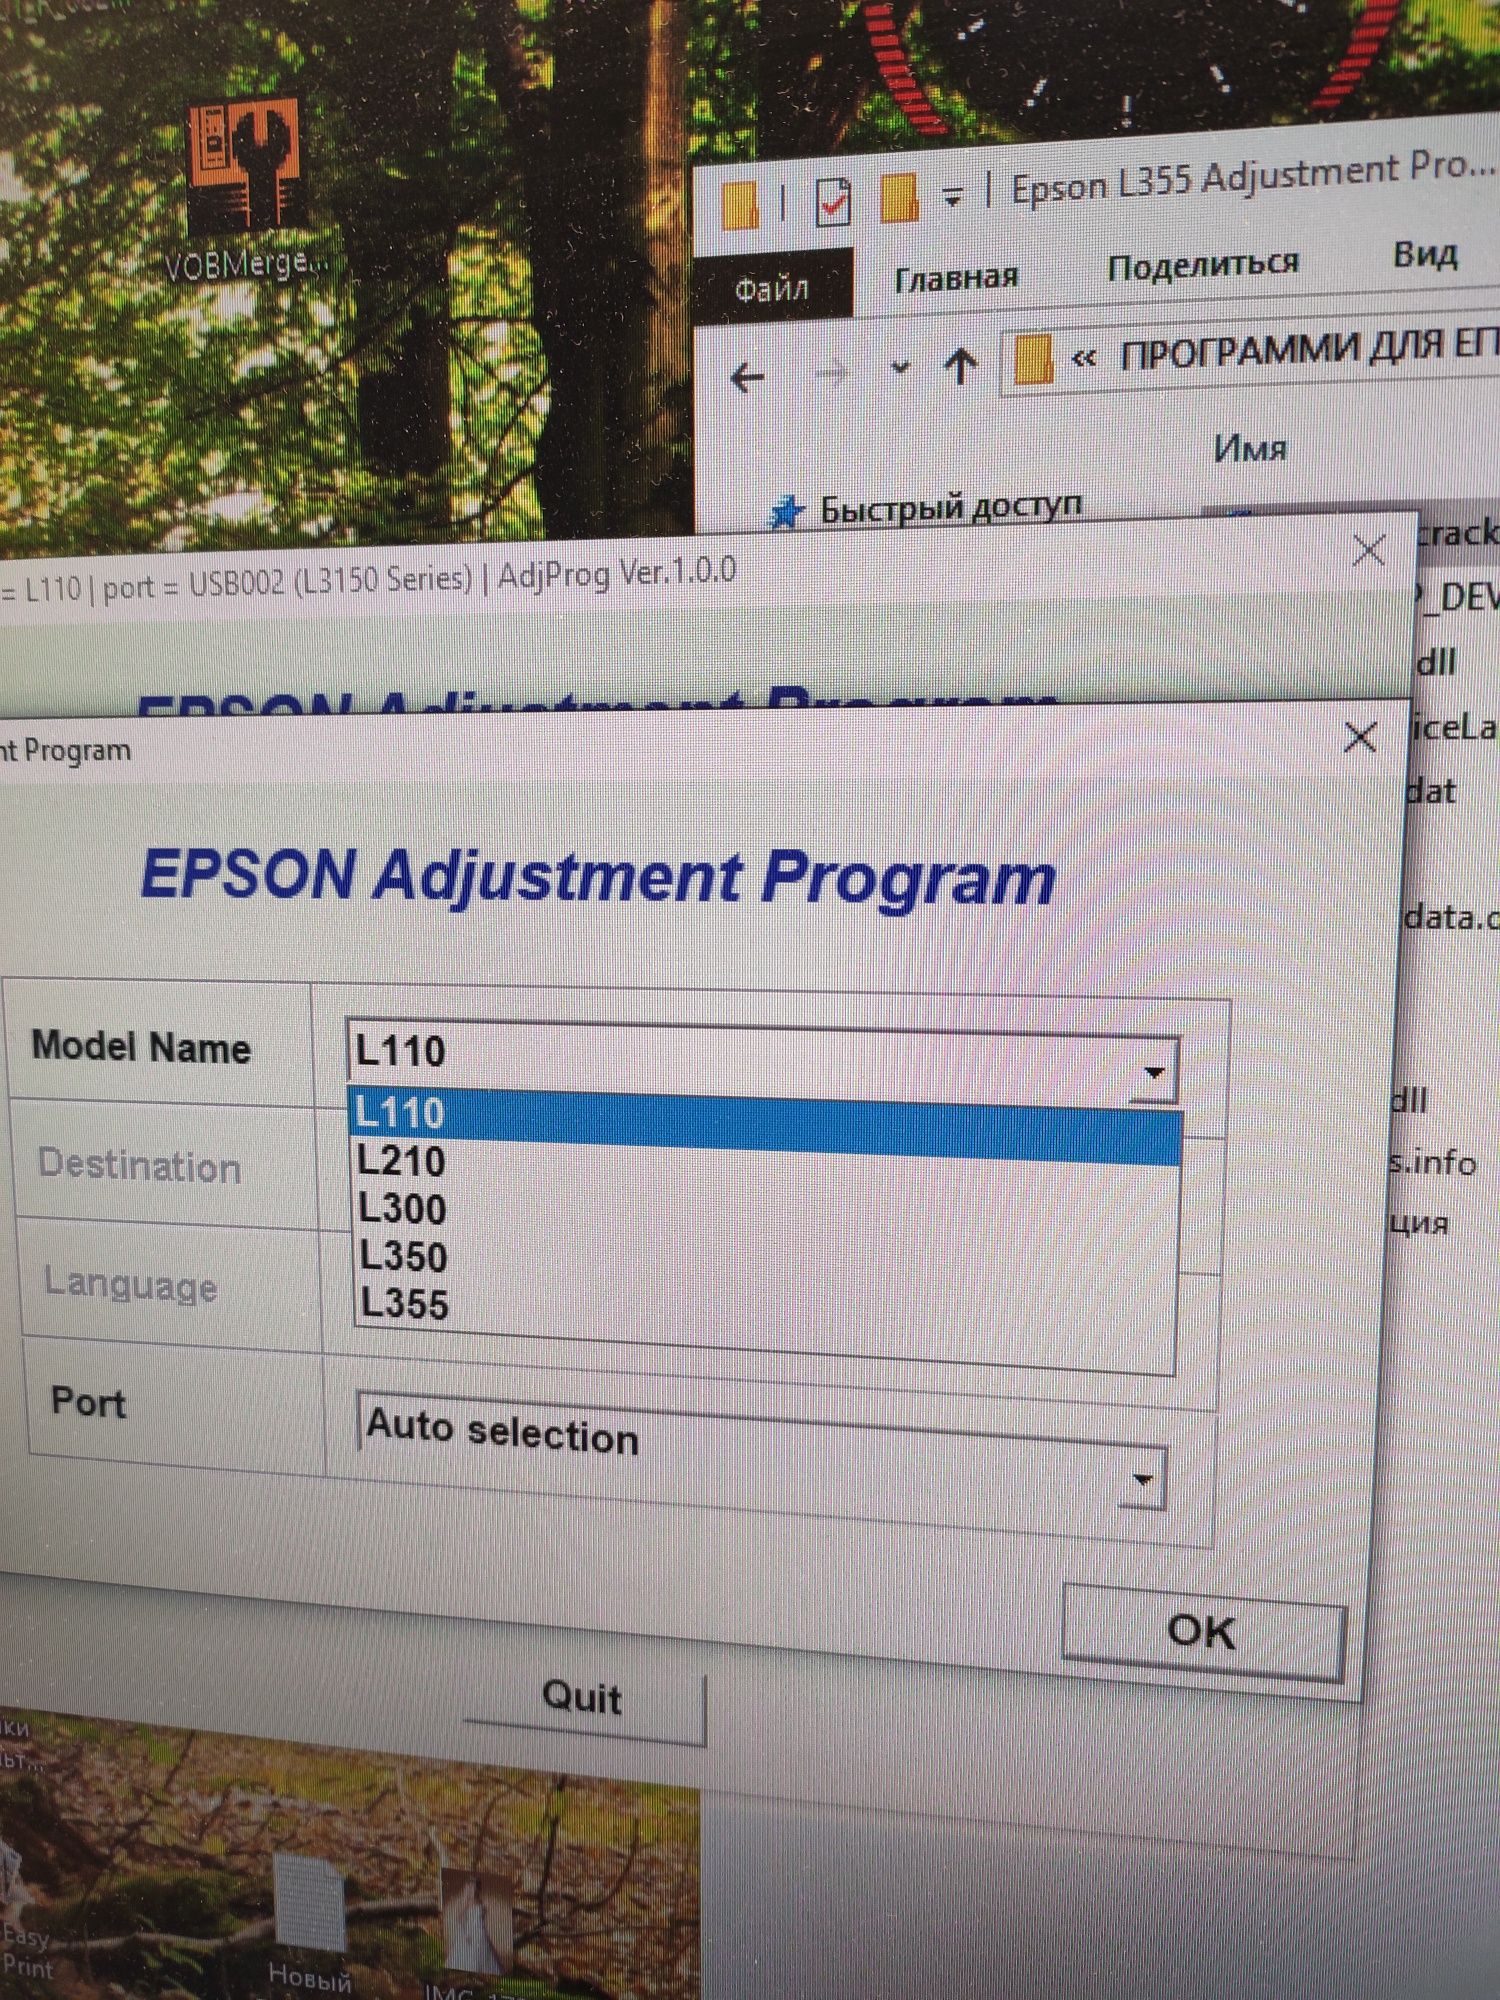This screenshot has height=2000, width=1500.
Task: Open the Вид ribbon tab
Action: click(x=1425, y=255)
